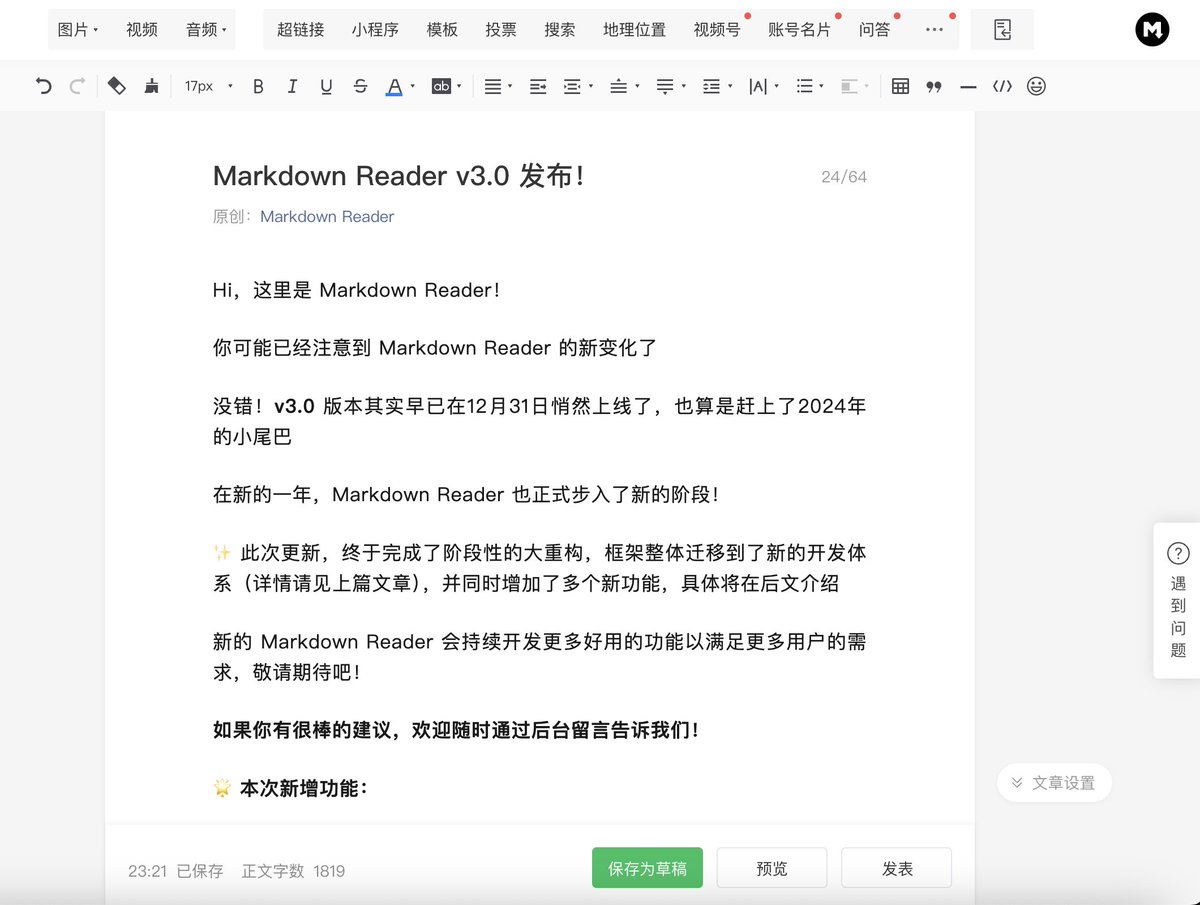This screenshot has width=1200, height=905.
Task: Apply strikethrough to text
Action: pyautogui.click(x=359, y=86)
